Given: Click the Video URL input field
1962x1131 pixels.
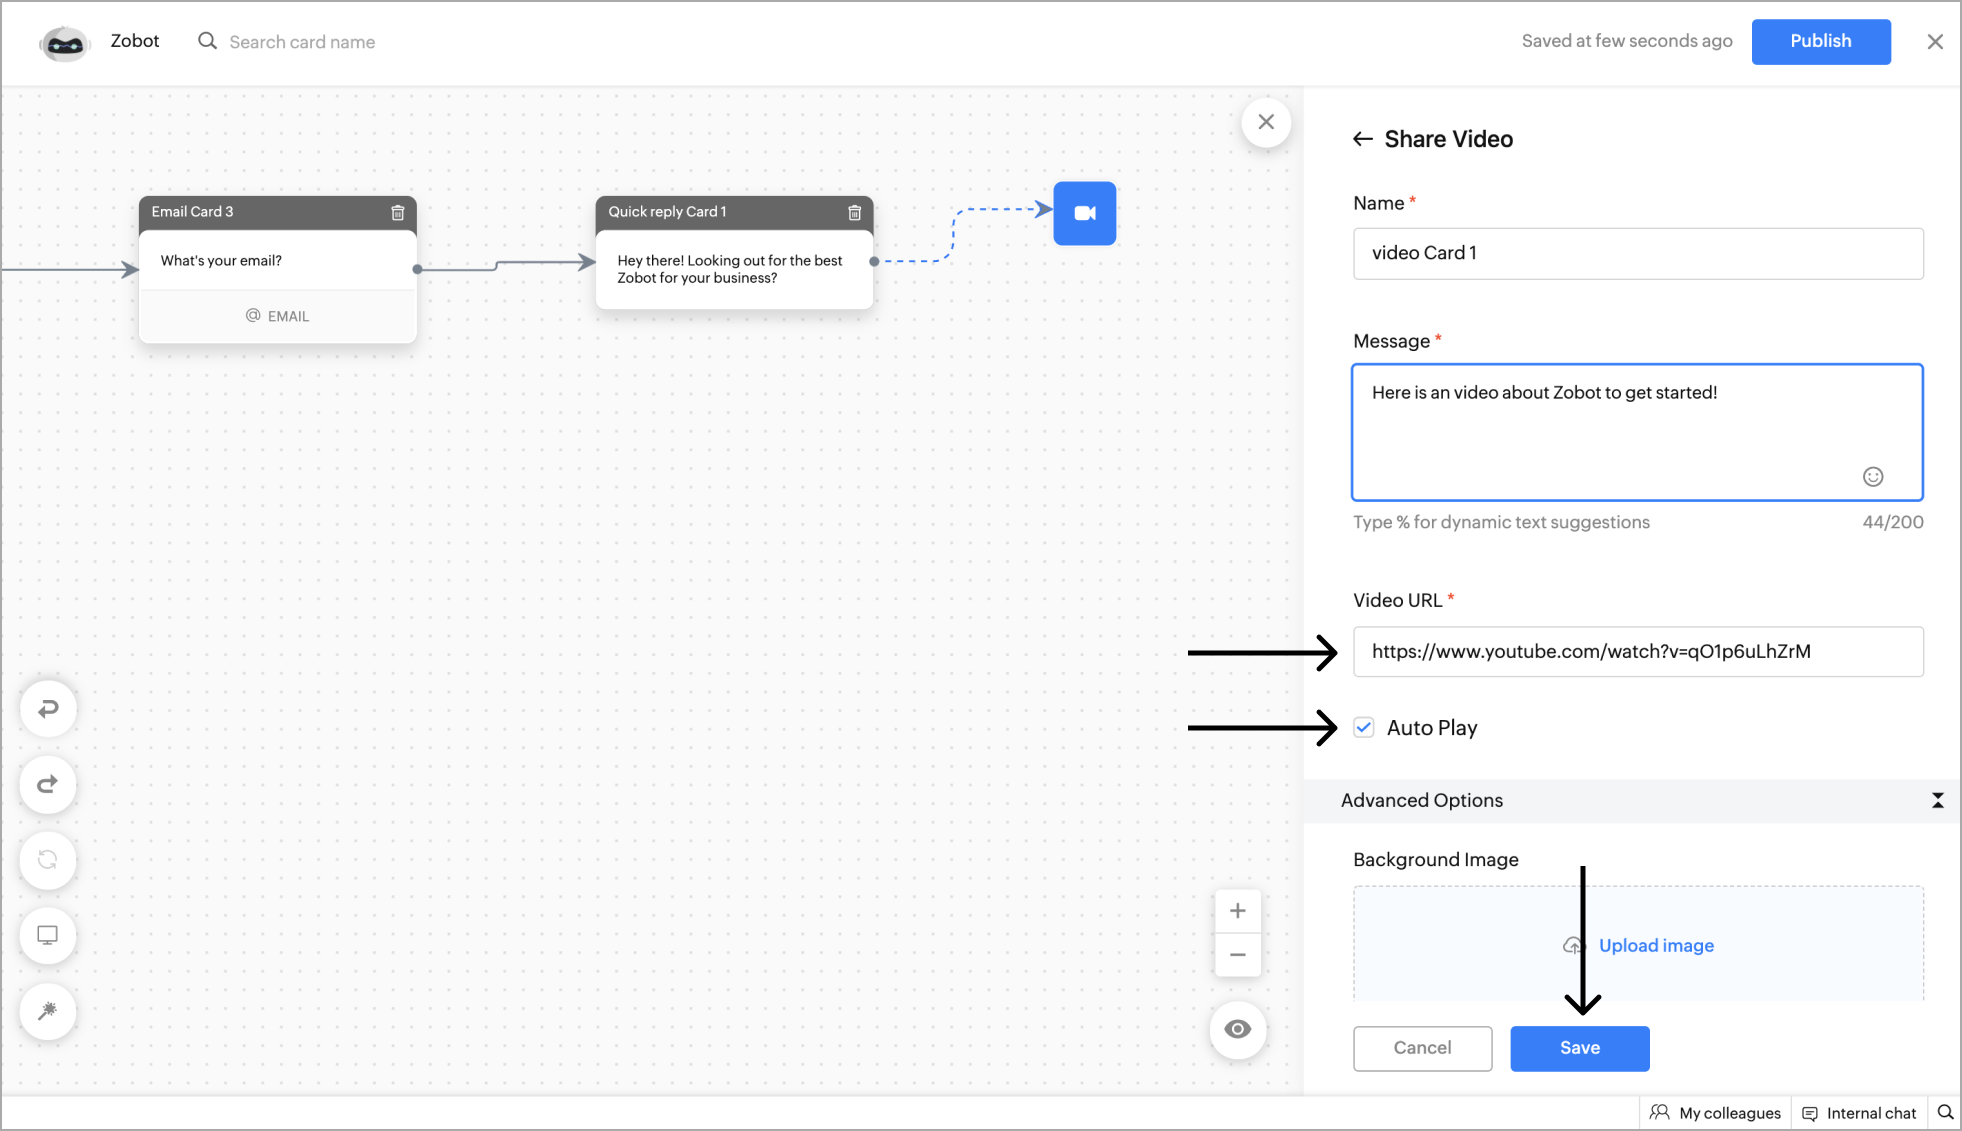Looking at the screenshot, I should coord(1637,652).
